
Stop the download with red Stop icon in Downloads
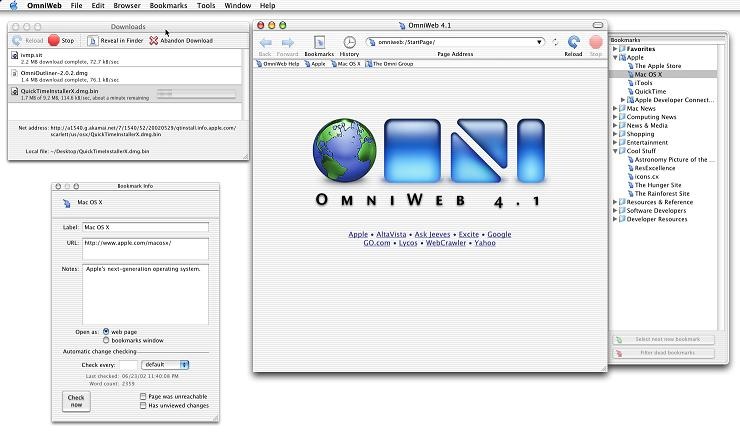54,41
